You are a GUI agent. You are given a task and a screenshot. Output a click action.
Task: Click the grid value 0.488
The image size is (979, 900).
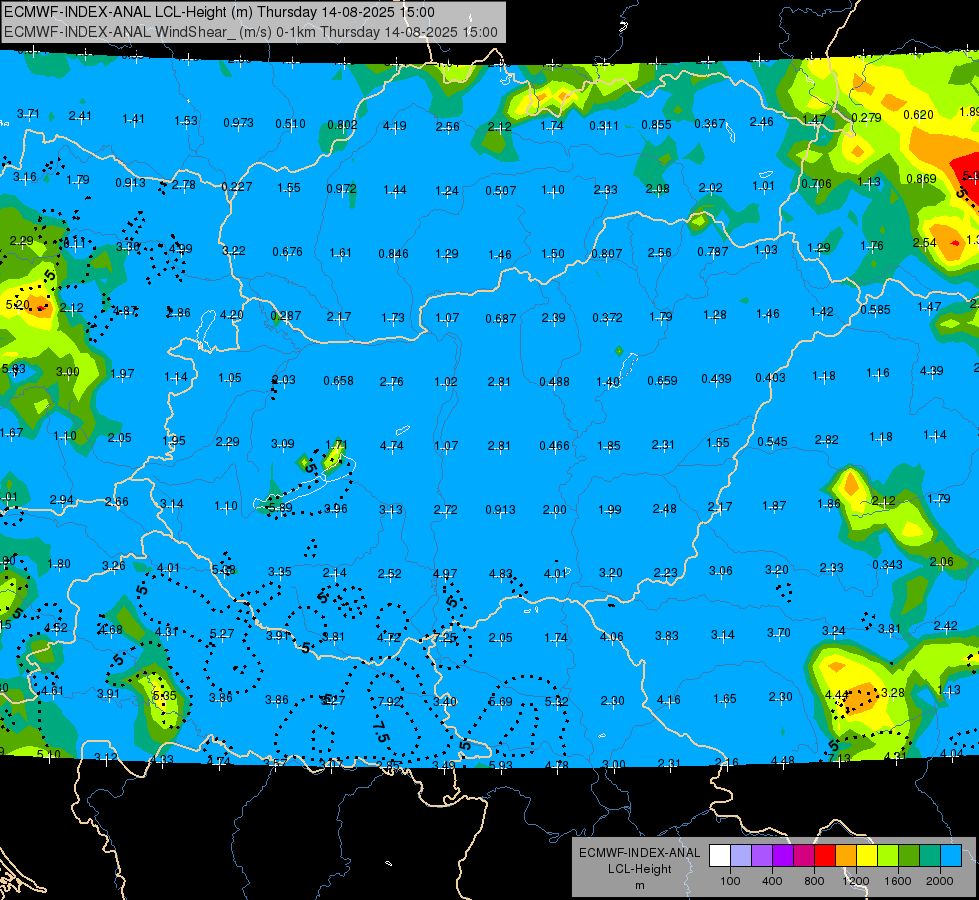coord(554,381)
